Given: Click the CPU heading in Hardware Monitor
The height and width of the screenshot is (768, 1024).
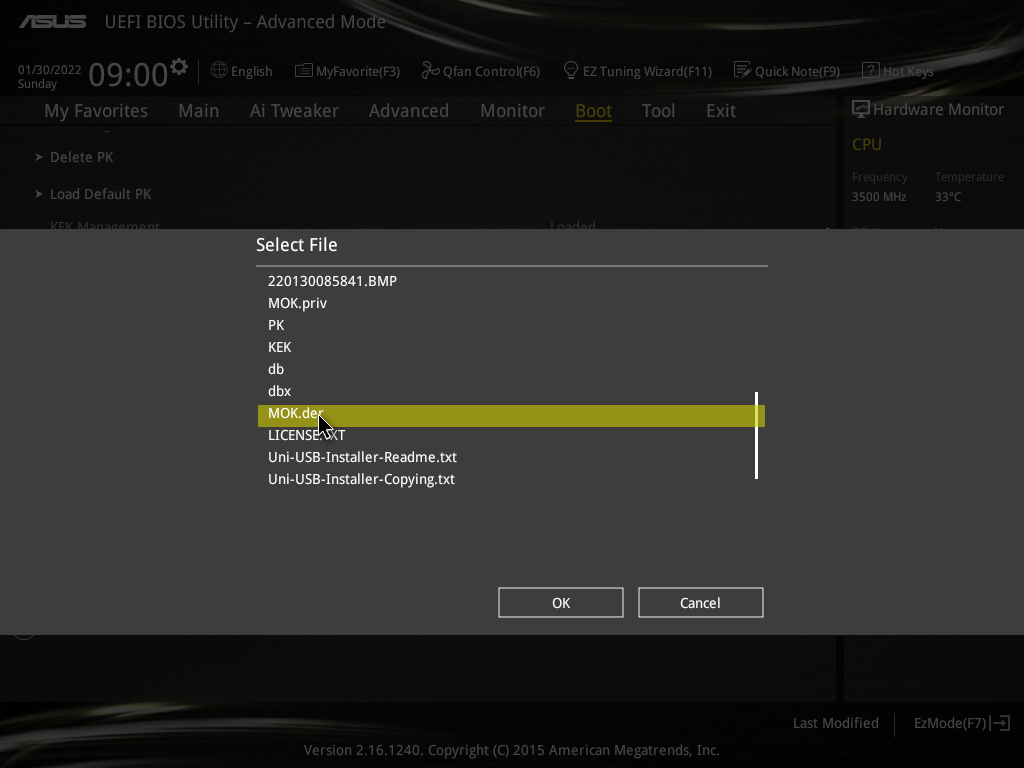Looking at the screenshot, I should pyautogui.click(x=867, y=144).
